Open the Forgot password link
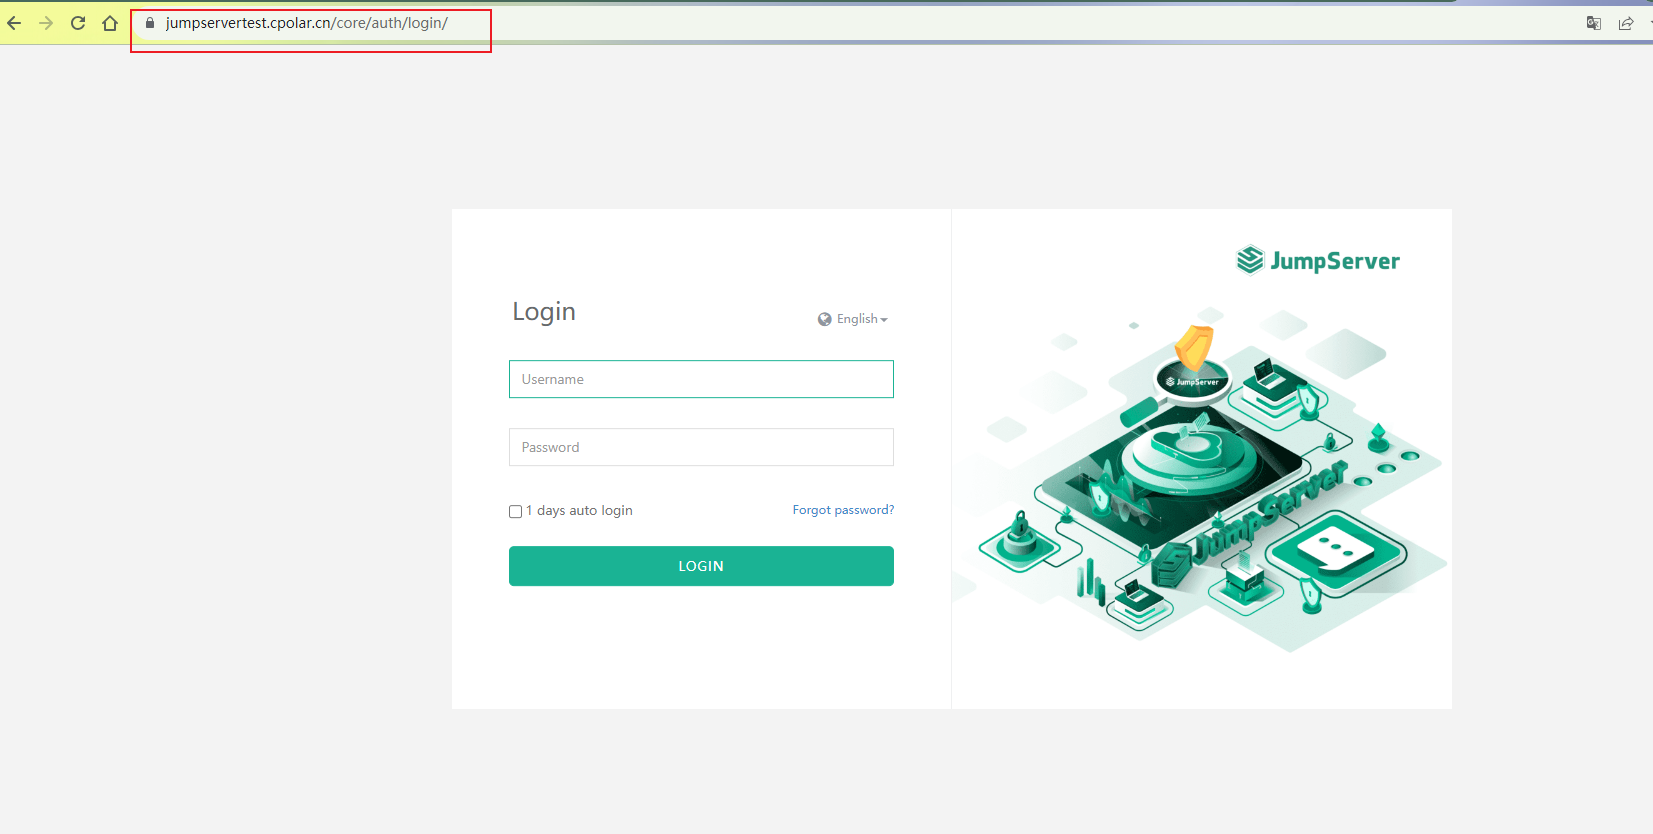1653x834 pixels. tap(843, 510)
